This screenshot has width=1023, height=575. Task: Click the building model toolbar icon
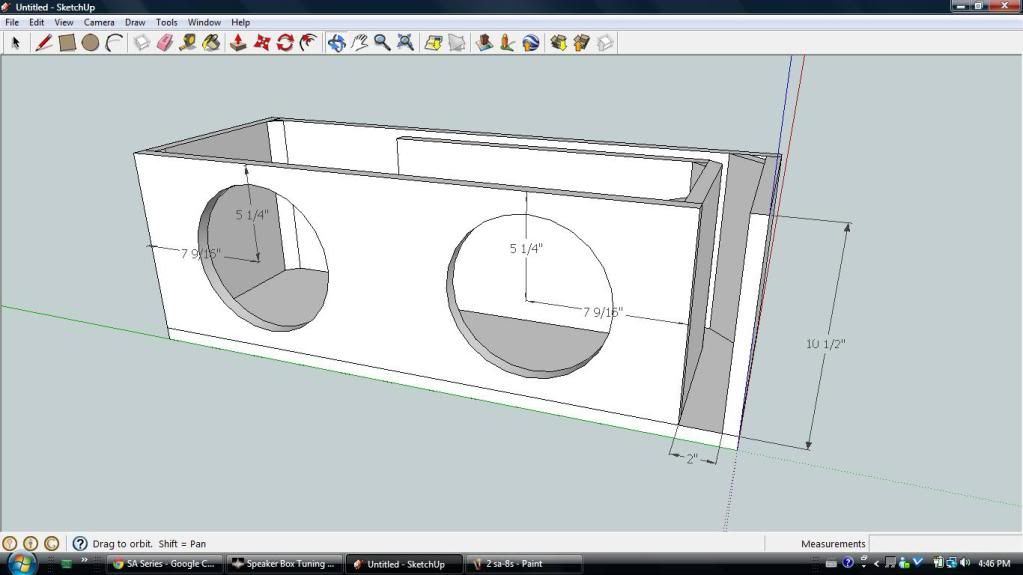click(484, 43)
